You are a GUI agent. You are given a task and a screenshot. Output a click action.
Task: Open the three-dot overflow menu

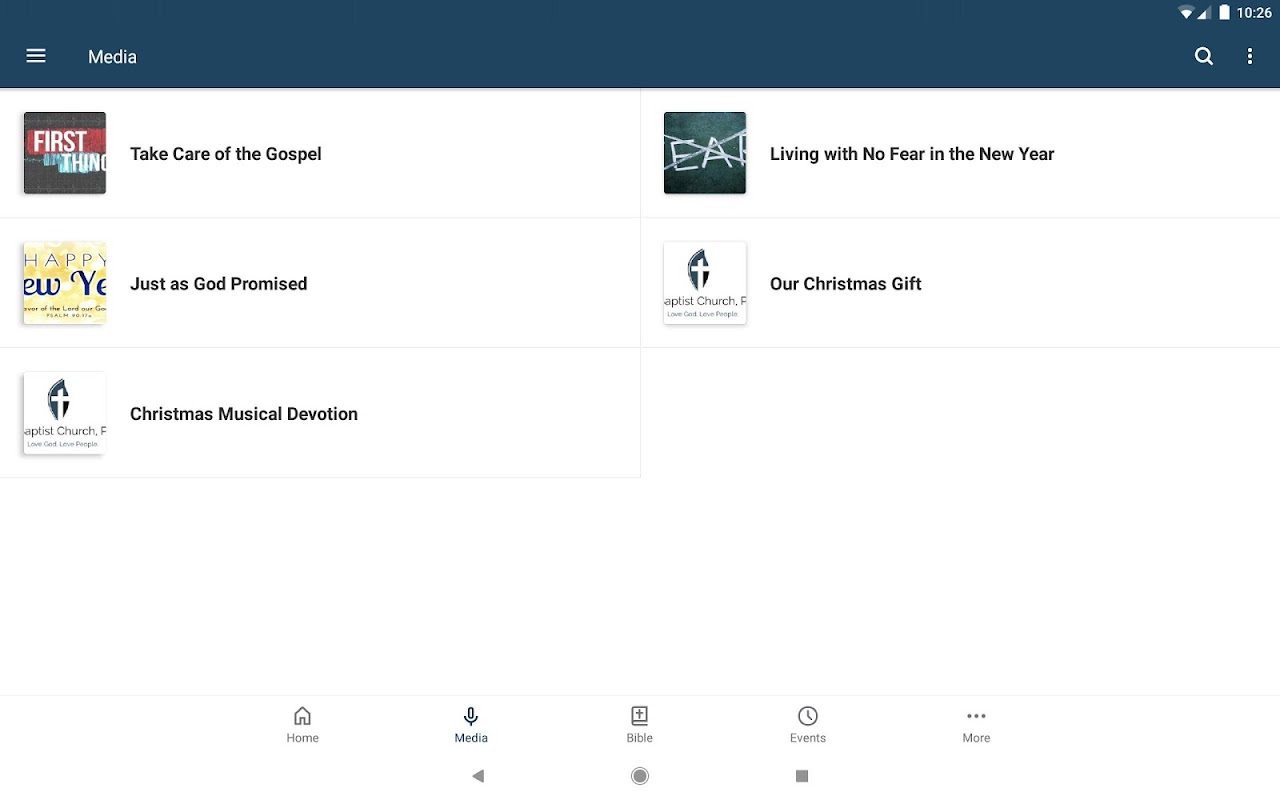1250,56
